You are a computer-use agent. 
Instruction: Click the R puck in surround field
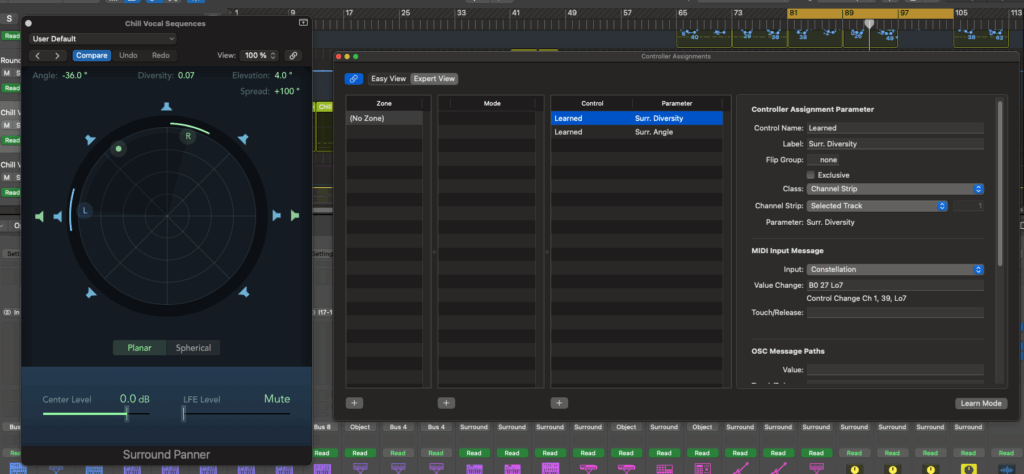pos(187,136)
